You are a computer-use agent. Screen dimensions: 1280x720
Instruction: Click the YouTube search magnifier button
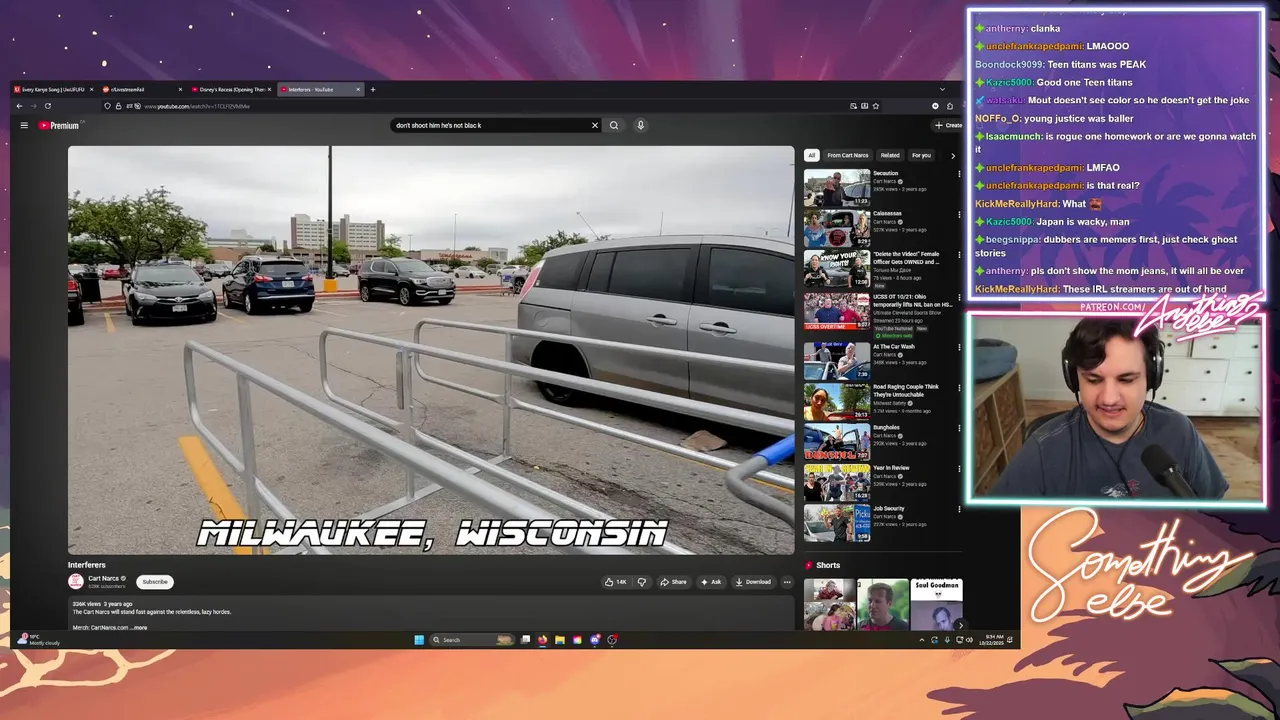coord(614,125)
